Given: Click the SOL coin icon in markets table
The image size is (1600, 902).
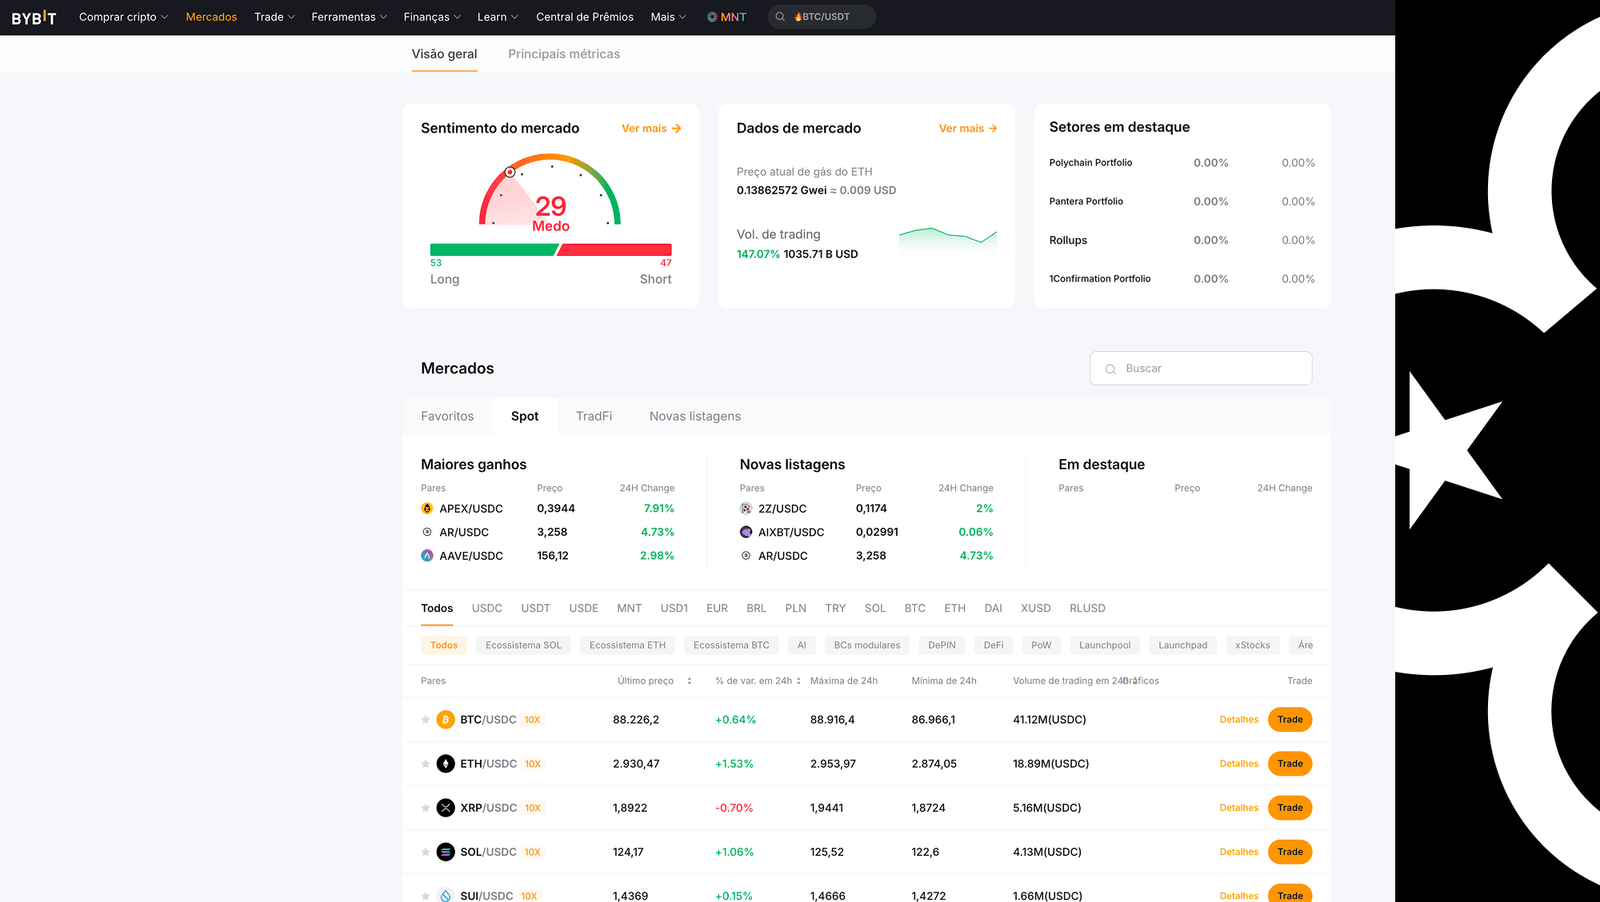Looking at the screenshot, I should tap(446, 852).
